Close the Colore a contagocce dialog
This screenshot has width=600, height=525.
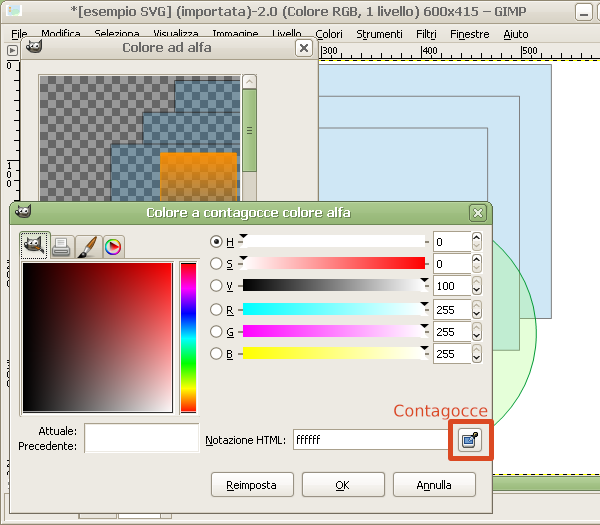[479, 213]
